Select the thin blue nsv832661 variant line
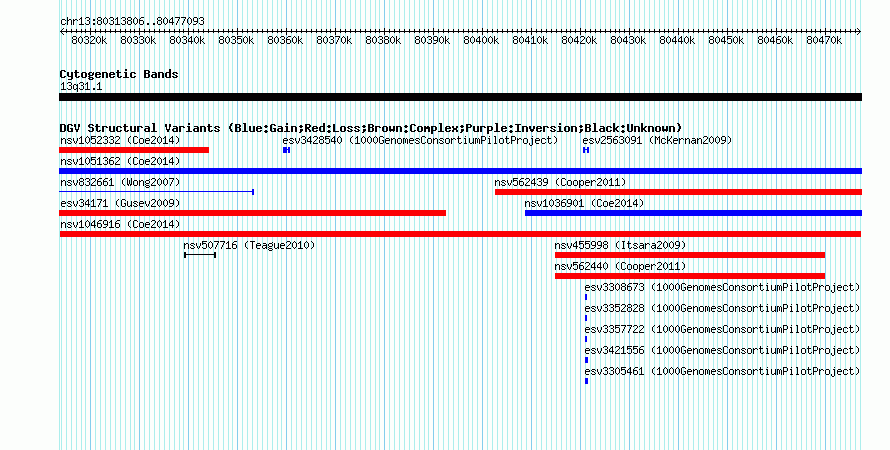This screenshot has height=450, width=890. [157, 192]
